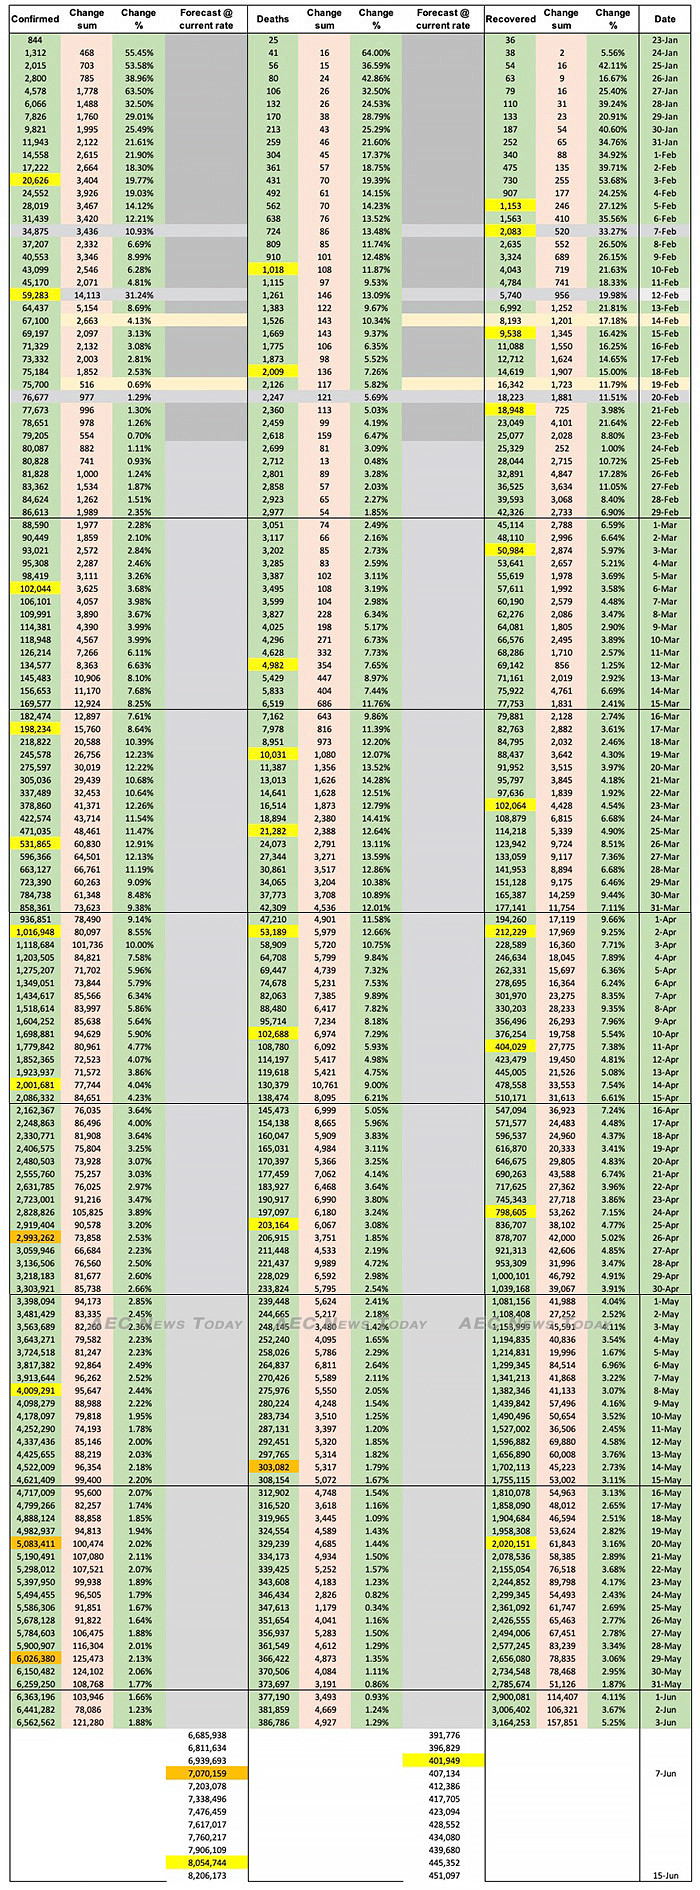Select first confirmed forecast 6,685,938

click(x=207, y=1735)
